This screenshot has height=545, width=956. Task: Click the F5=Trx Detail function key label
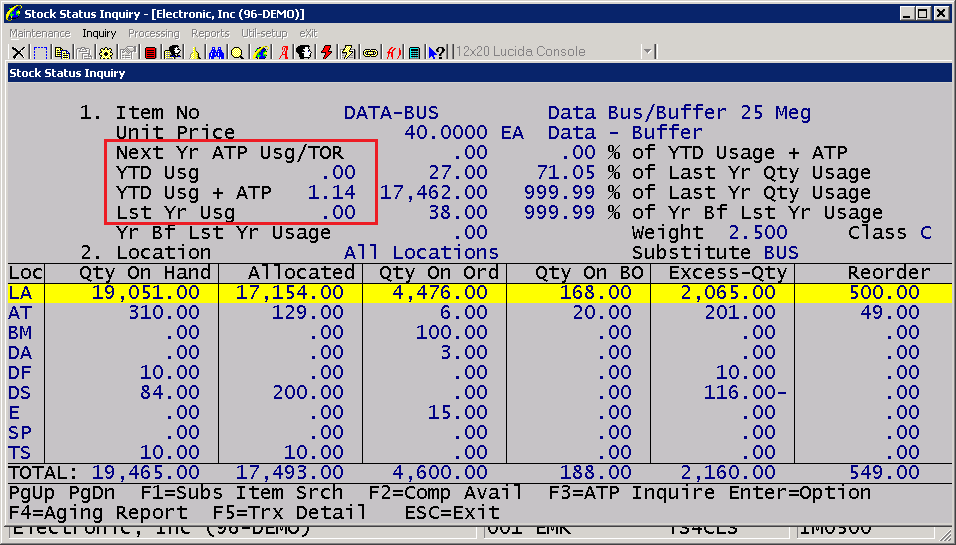point(290,513)
